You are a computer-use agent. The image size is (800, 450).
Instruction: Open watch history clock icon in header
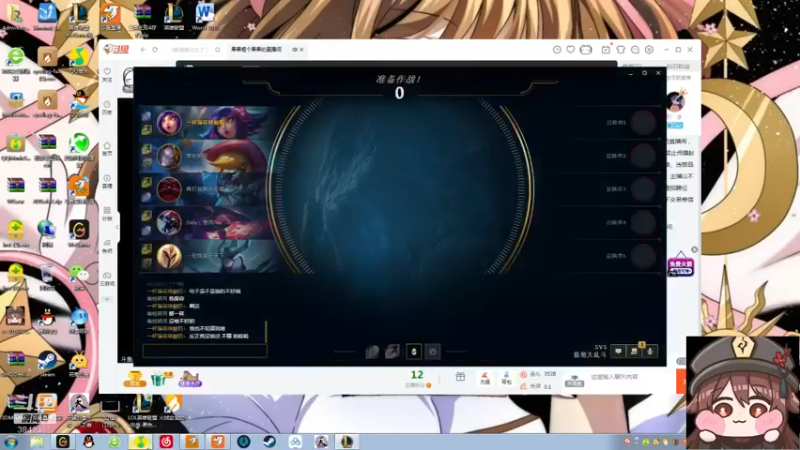557,49
